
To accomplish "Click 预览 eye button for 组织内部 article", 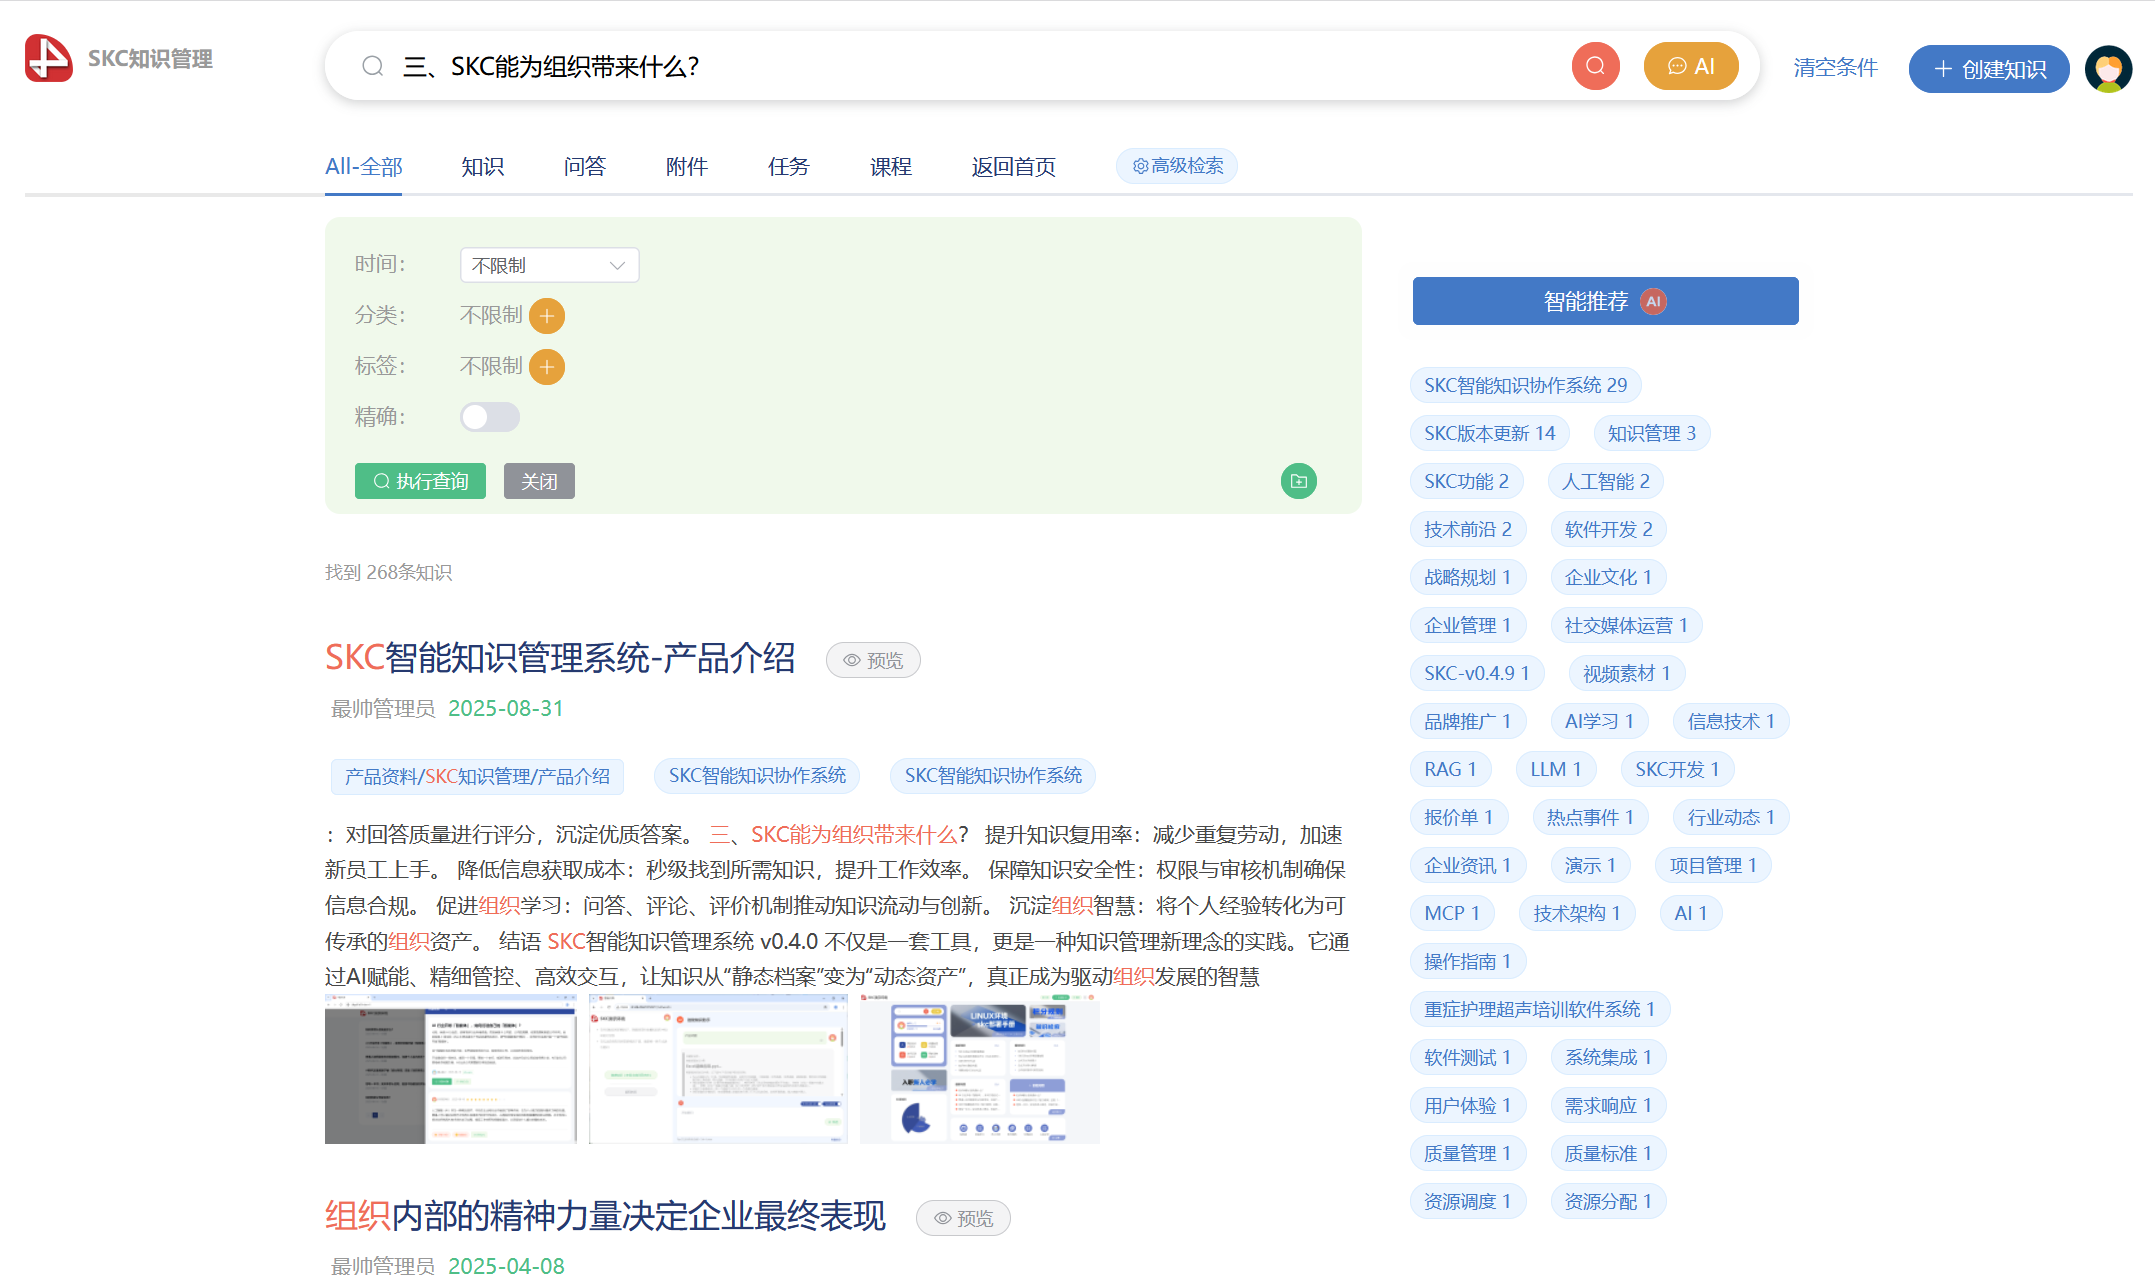I will (963, 1218).
